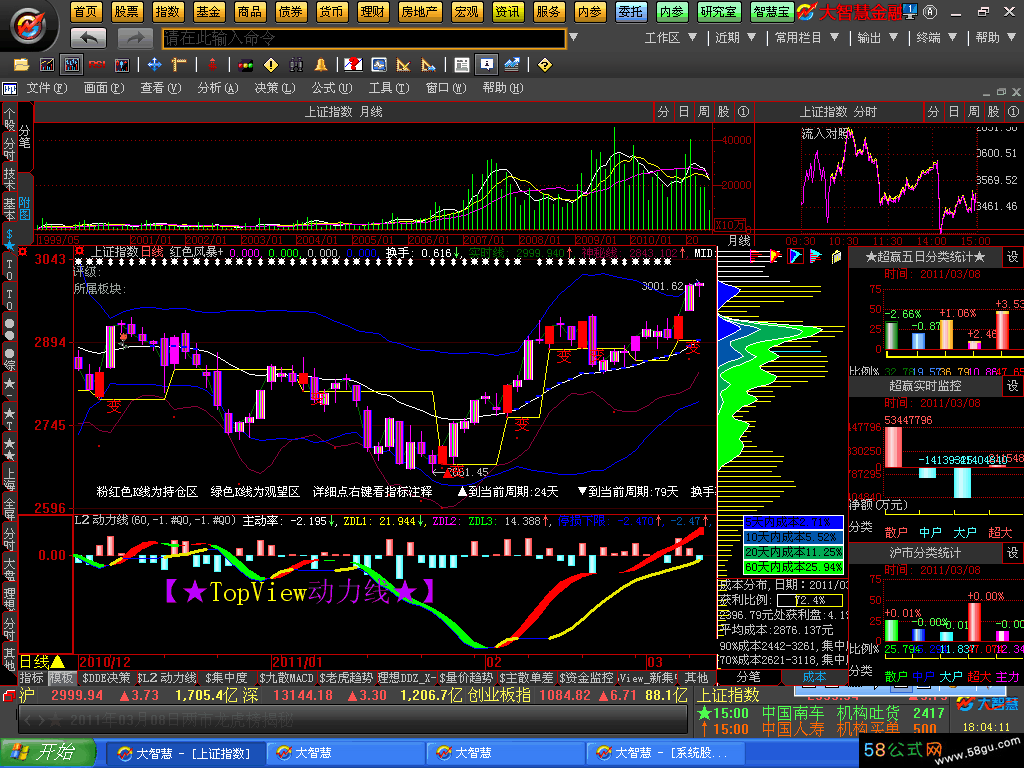Click the newspaper info toolbar icon
Screen dimensions: 1024x768
[x=462, y=65]
